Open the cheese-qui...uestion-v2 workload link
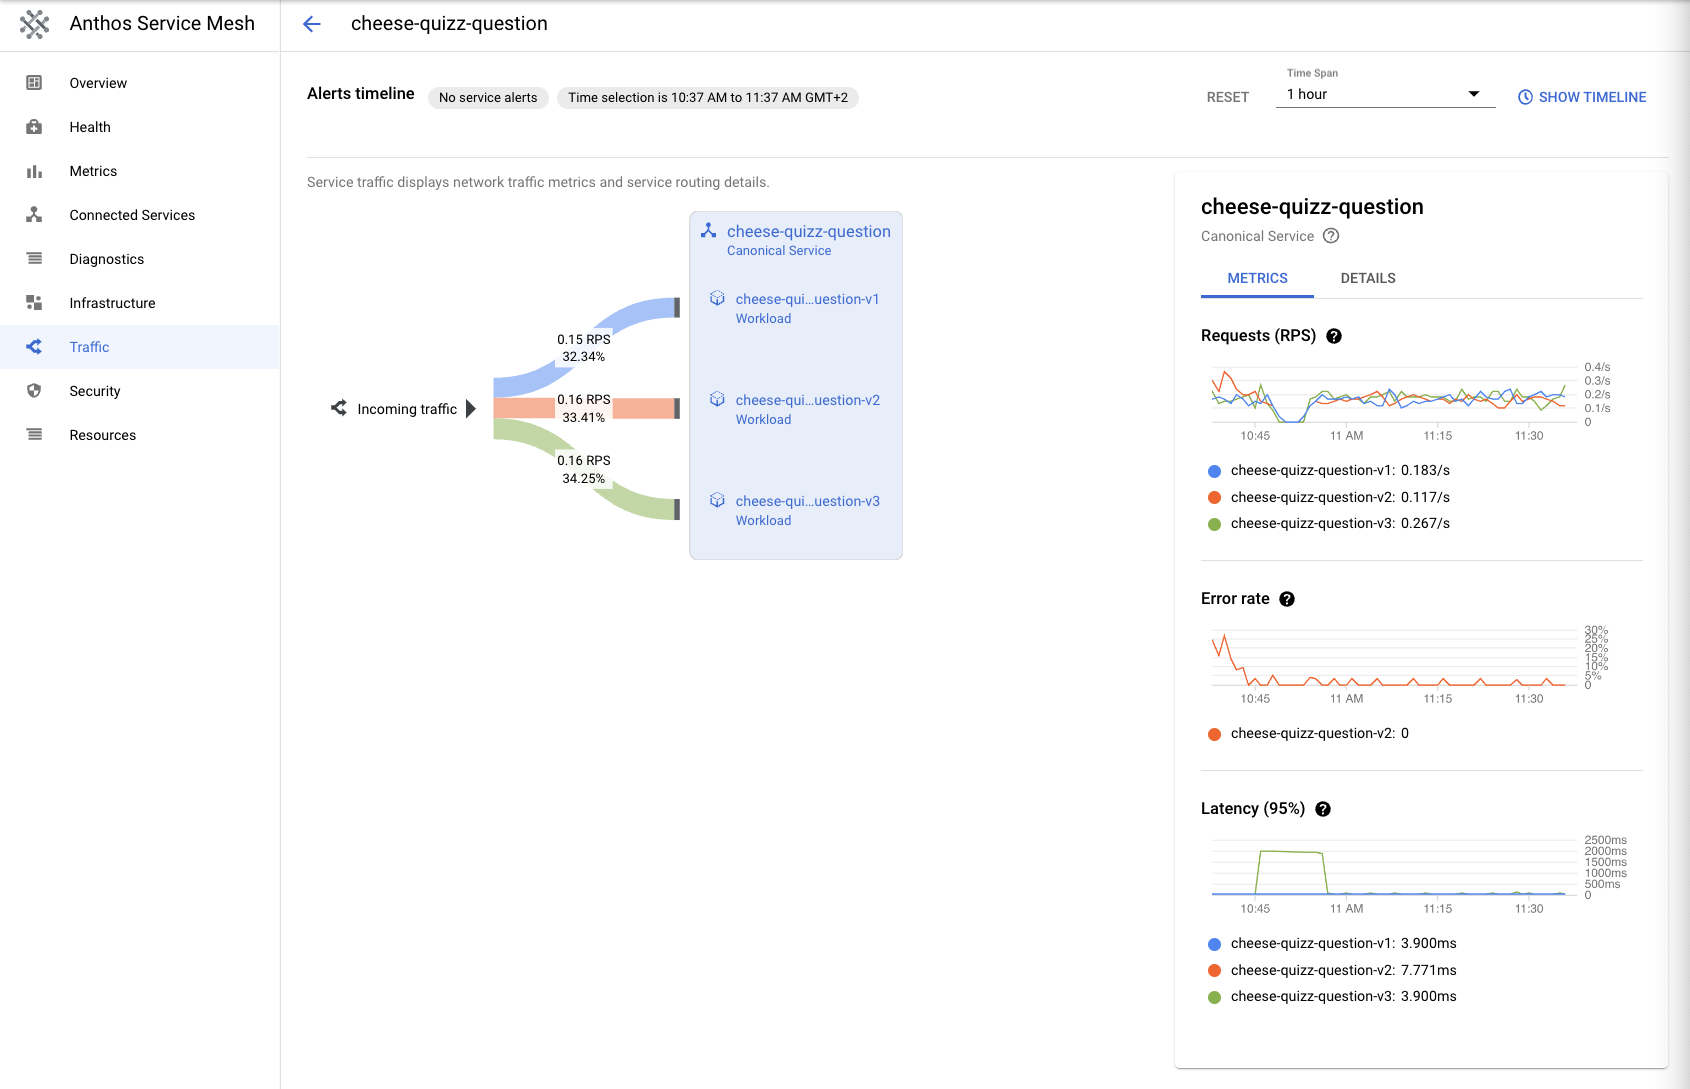This screenshot has height=1089, width=1690. (807, 400)
